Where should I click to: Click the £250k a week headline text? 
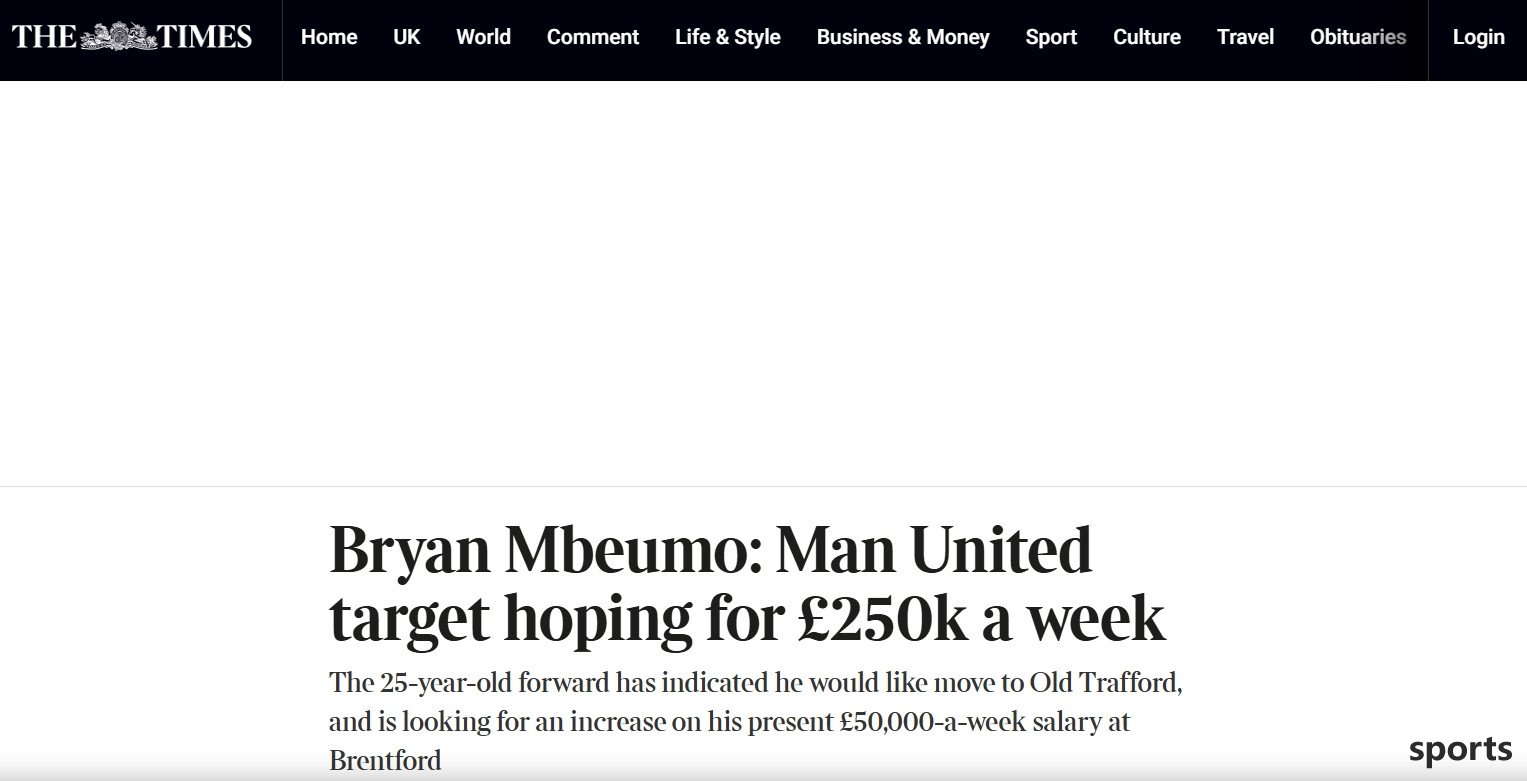[x=982, y=619]
